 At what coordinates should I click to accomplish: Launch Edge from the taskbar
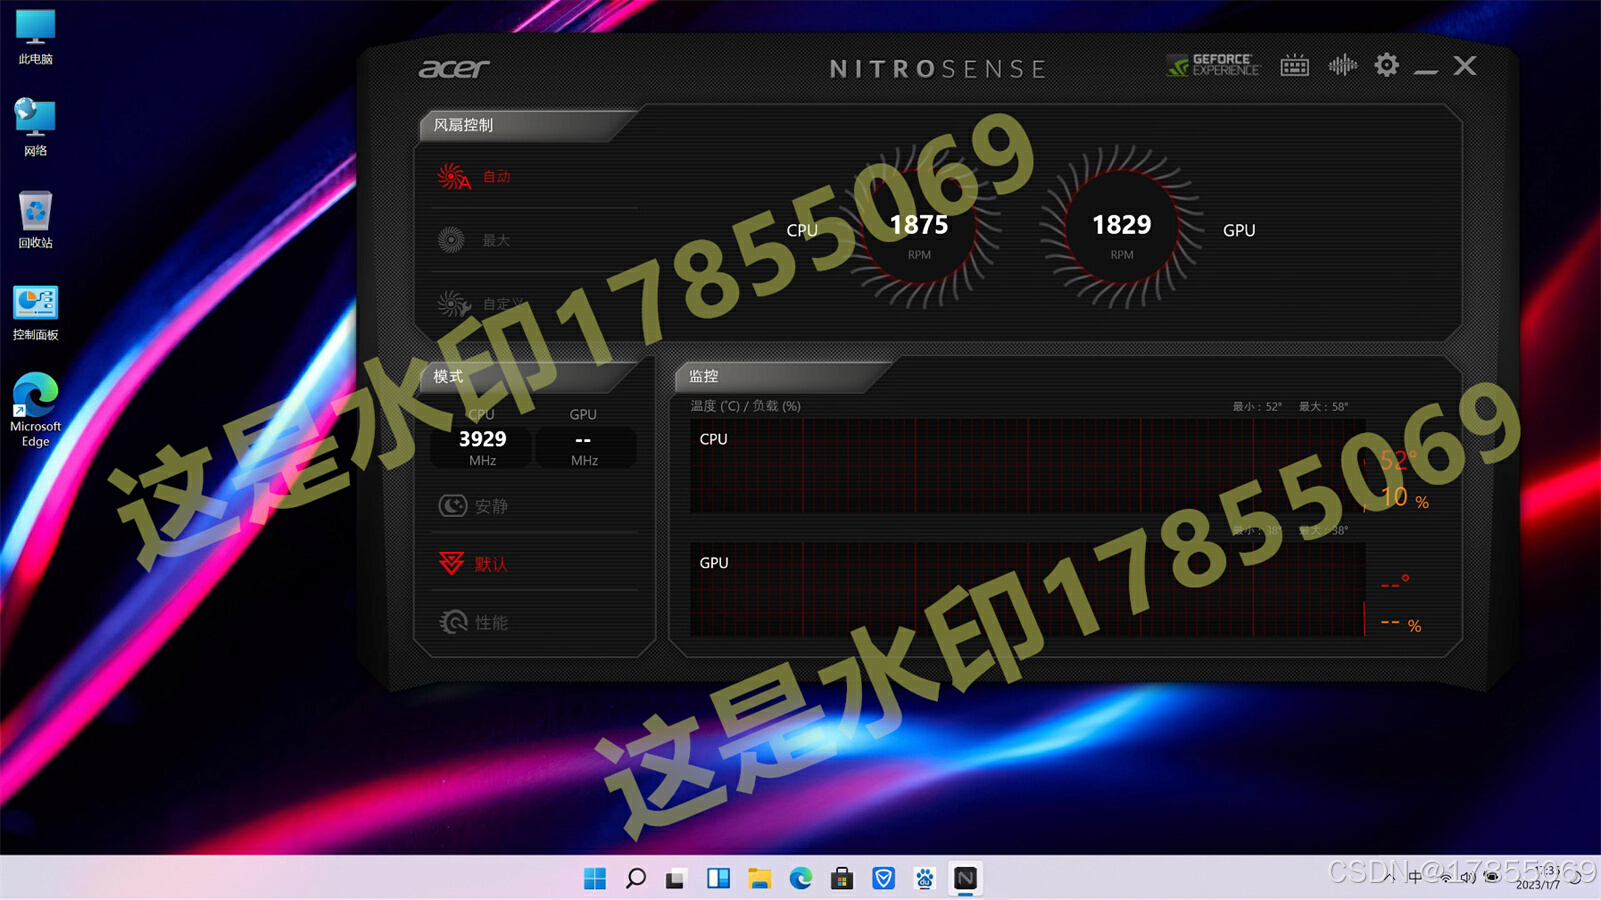(800, 878)
